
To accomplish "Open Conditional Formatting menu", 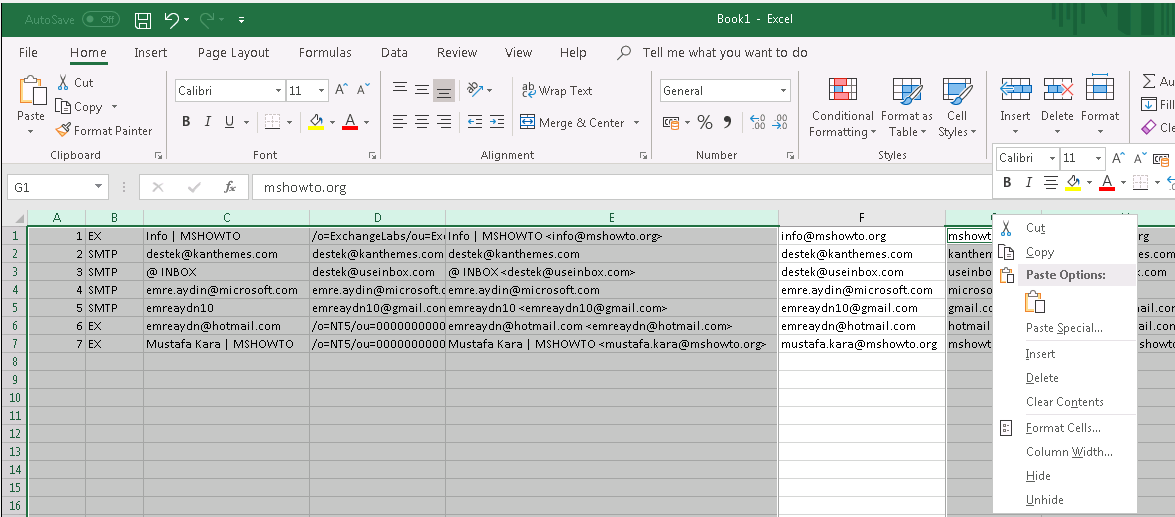I will pyautogui.click(x=843, y=106).
